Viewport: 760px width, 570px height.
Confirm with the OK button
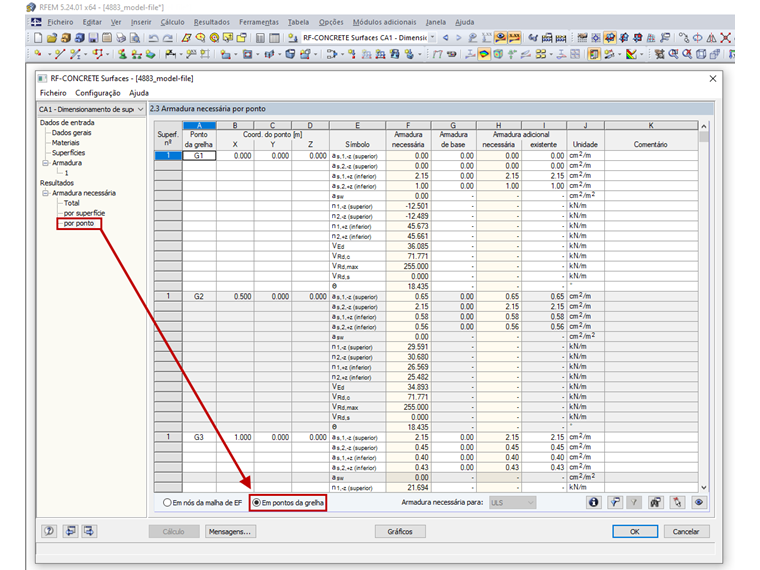click(x=635, y=532)
